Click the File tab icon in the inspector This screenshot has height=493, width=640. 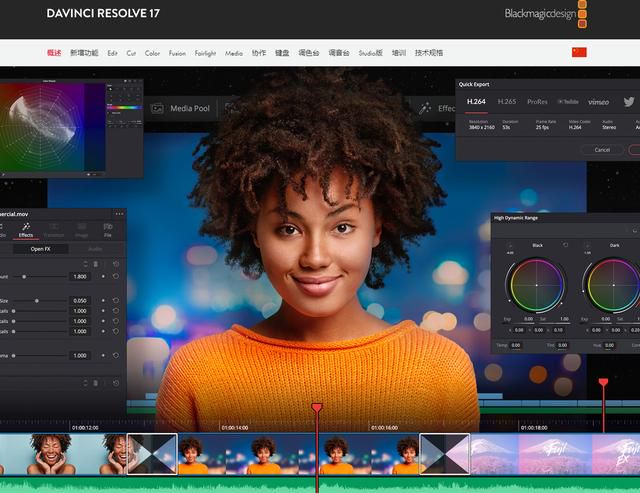coord(108,227)
